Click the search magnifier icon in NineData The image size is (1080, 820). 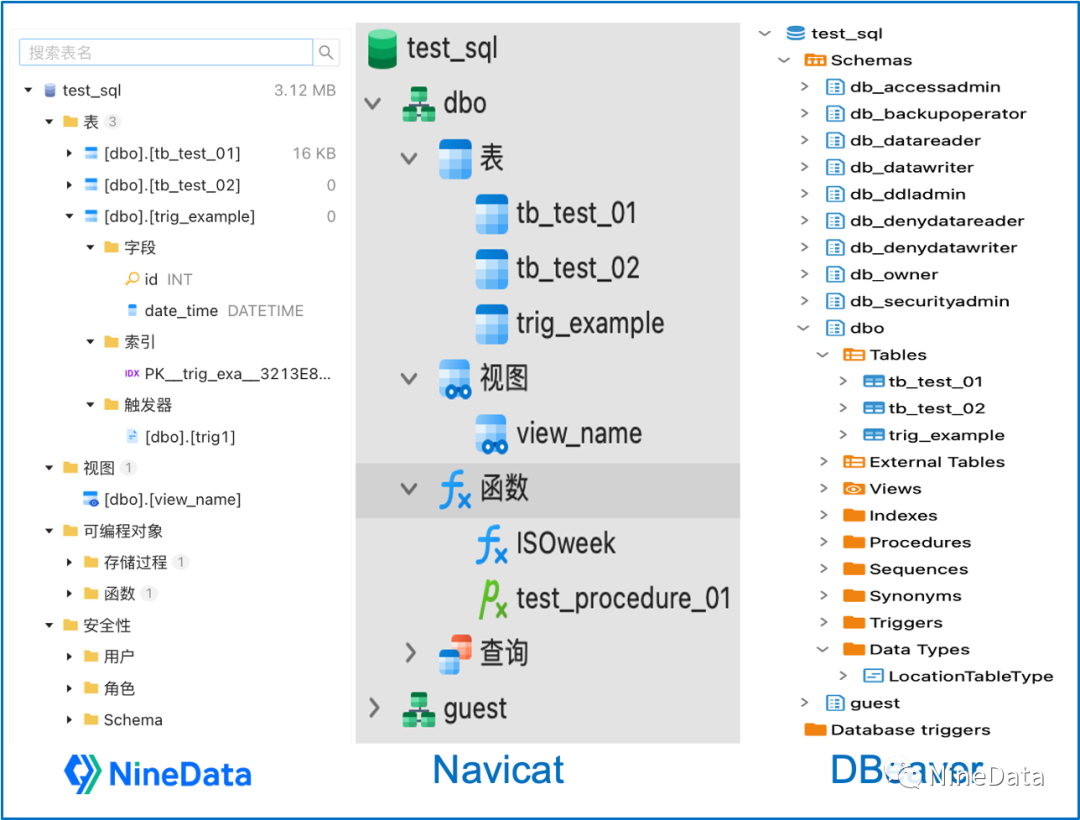pos(326,52)
